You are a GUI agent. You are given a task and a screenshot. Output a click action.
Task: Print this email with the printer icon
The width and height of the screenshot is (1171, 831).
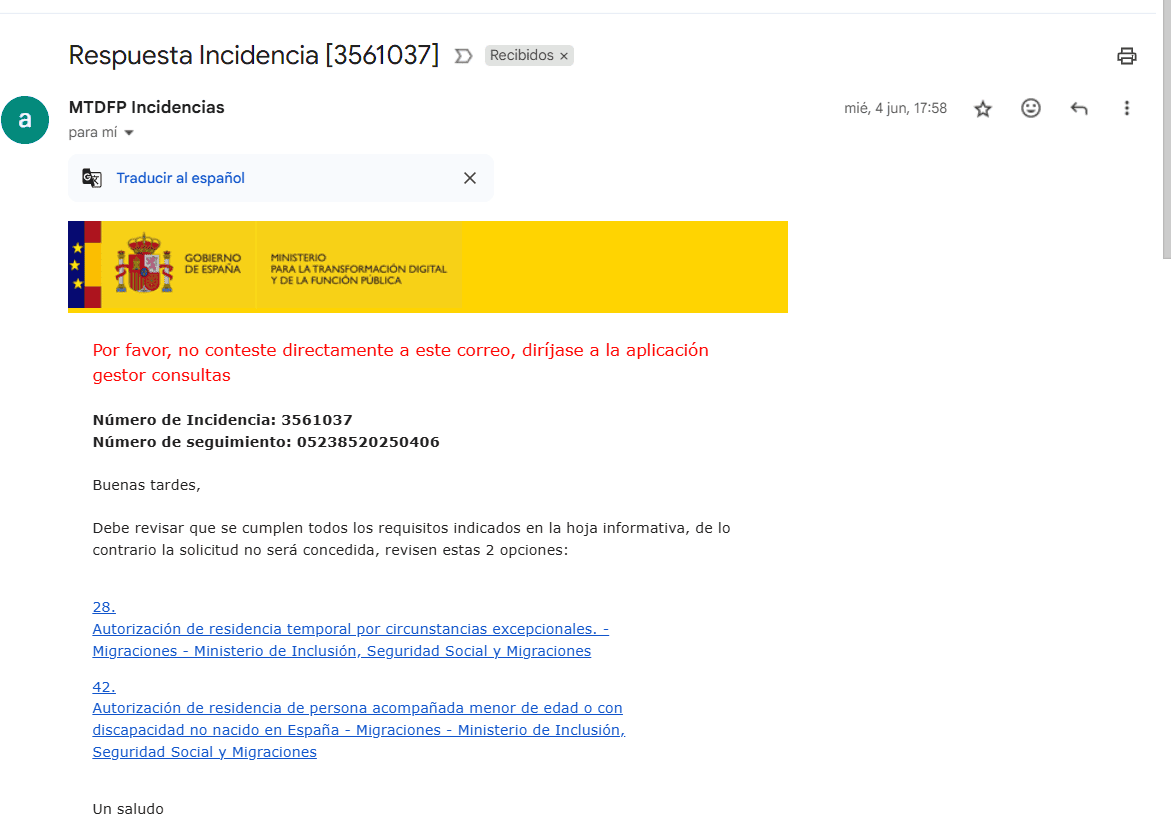(1127, 56)
